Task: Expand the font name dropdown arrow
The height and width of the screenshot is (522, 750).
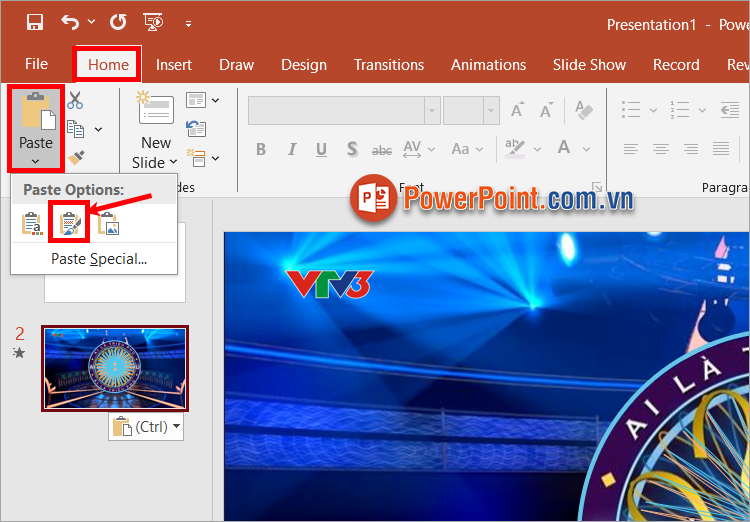Action: tap(432, 111)
